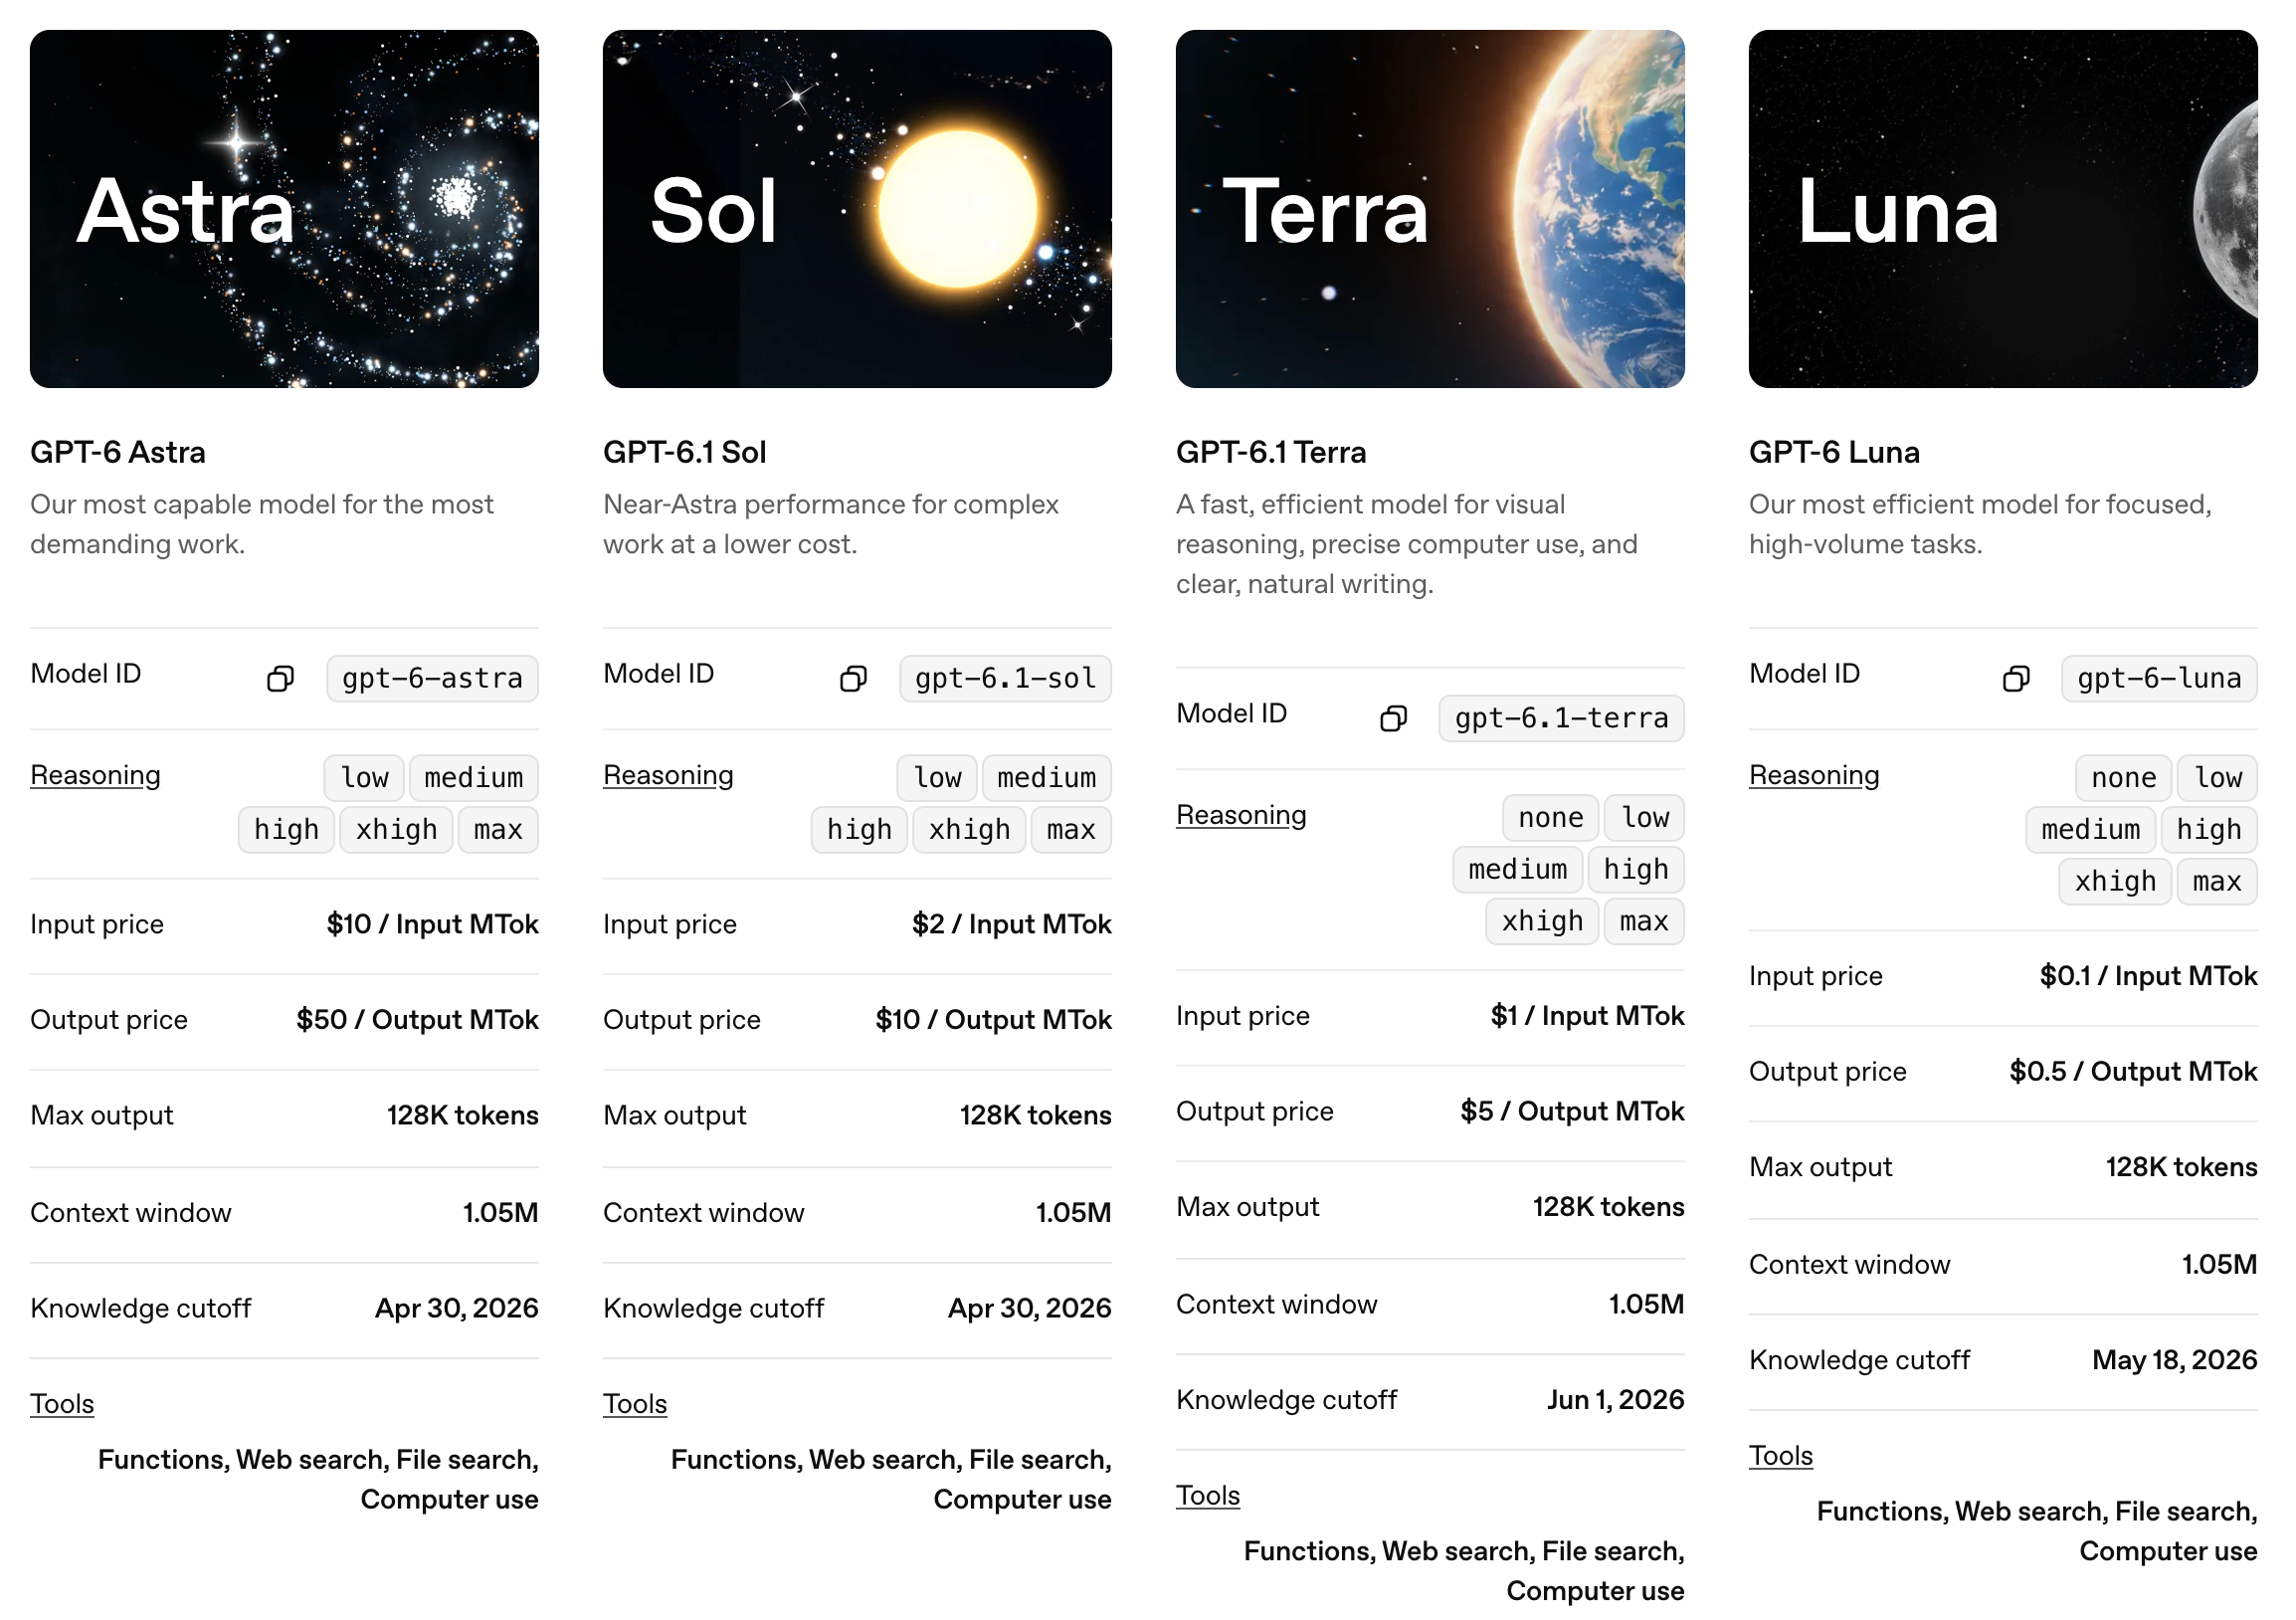Open the Tools link under GPT-6 Luna
Screen dimensions: 2296x1620
click(x=1781, y=1456)
